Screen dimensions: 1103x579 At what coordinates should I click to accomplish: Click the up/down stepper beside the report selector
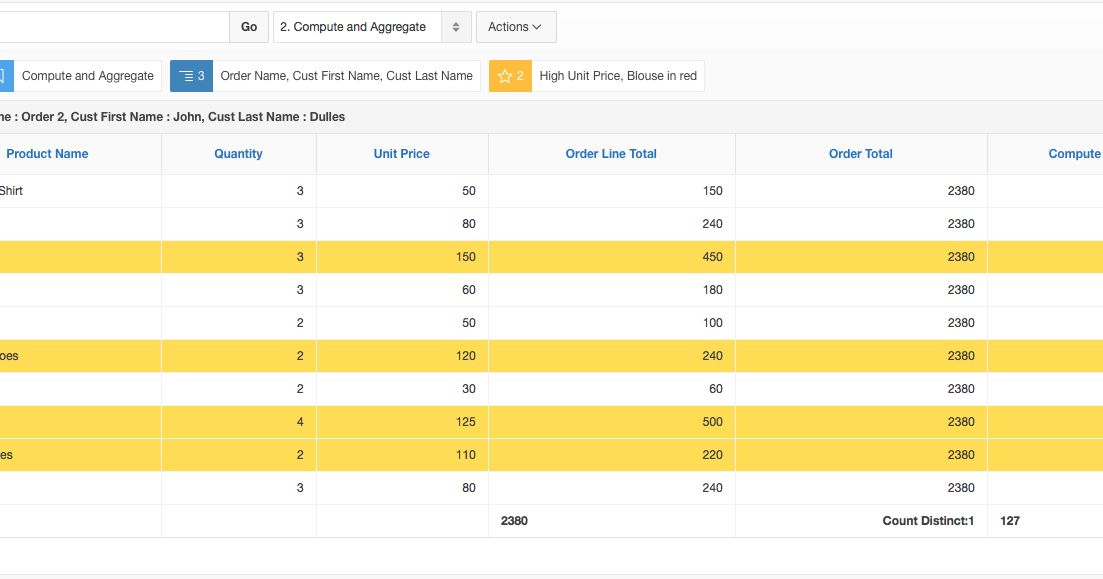456,27
